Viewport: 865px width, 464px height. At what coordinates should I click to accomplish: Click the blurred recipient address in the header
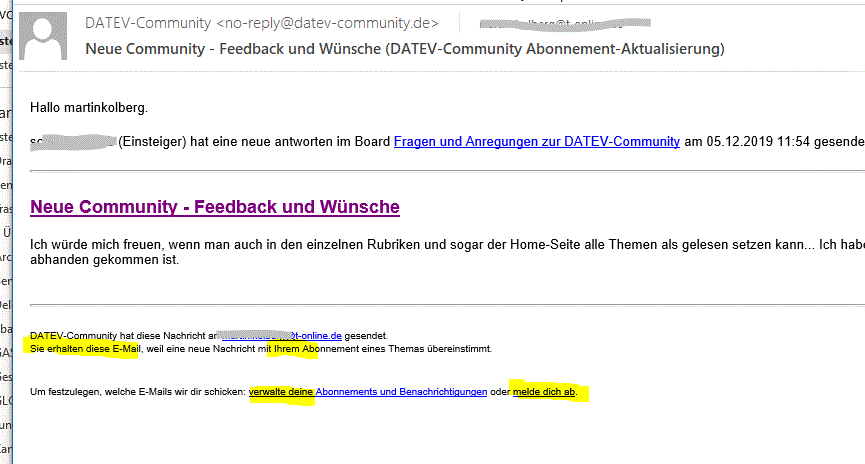[563, 23]
